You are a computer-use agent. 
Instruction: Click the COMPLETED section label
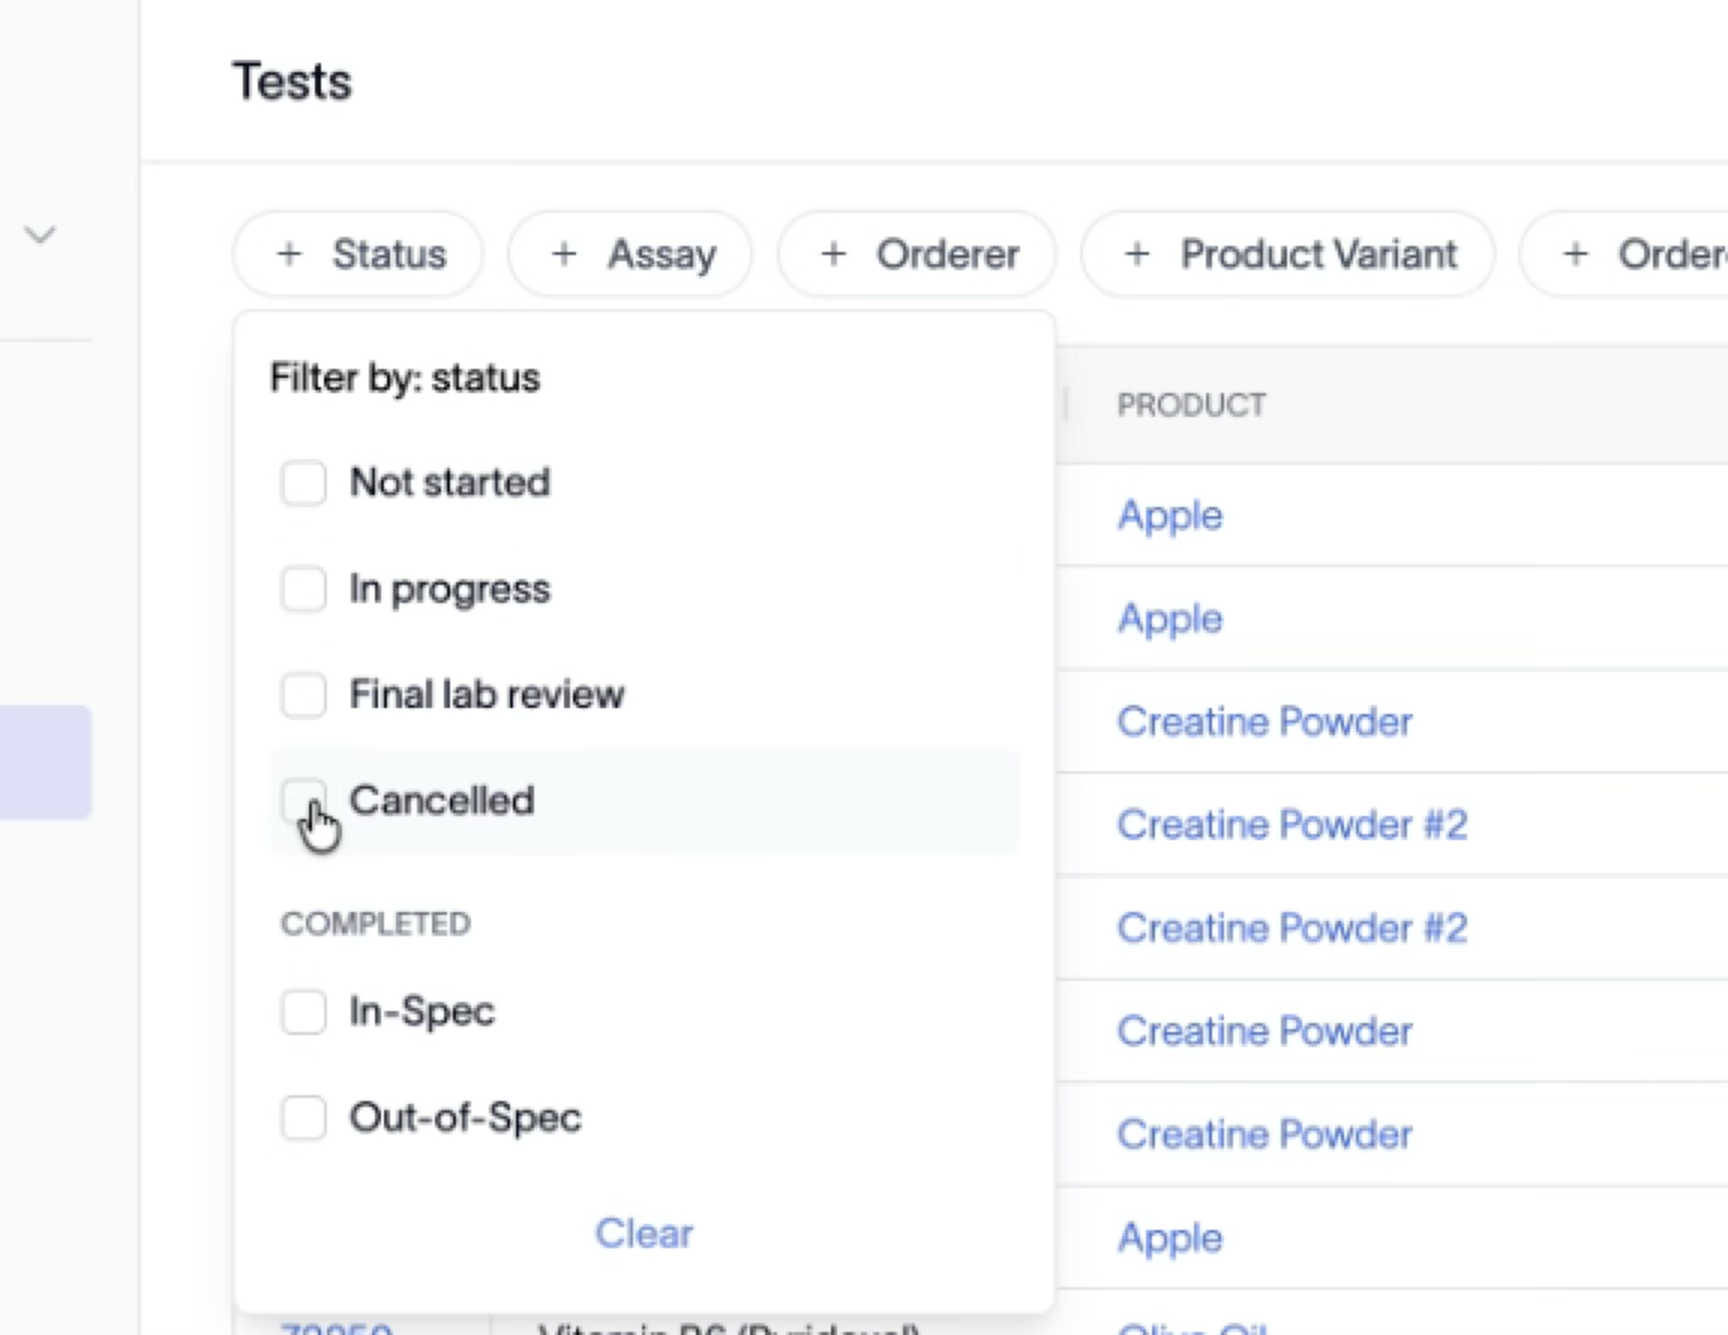[376, 924]
